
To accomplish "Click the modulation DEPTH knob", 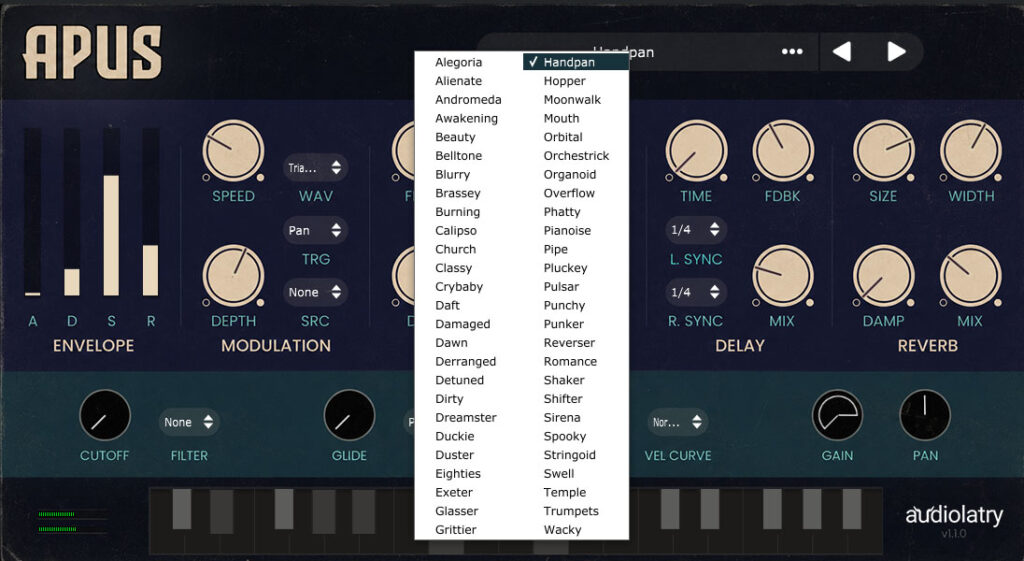I will tap(233, 276).
